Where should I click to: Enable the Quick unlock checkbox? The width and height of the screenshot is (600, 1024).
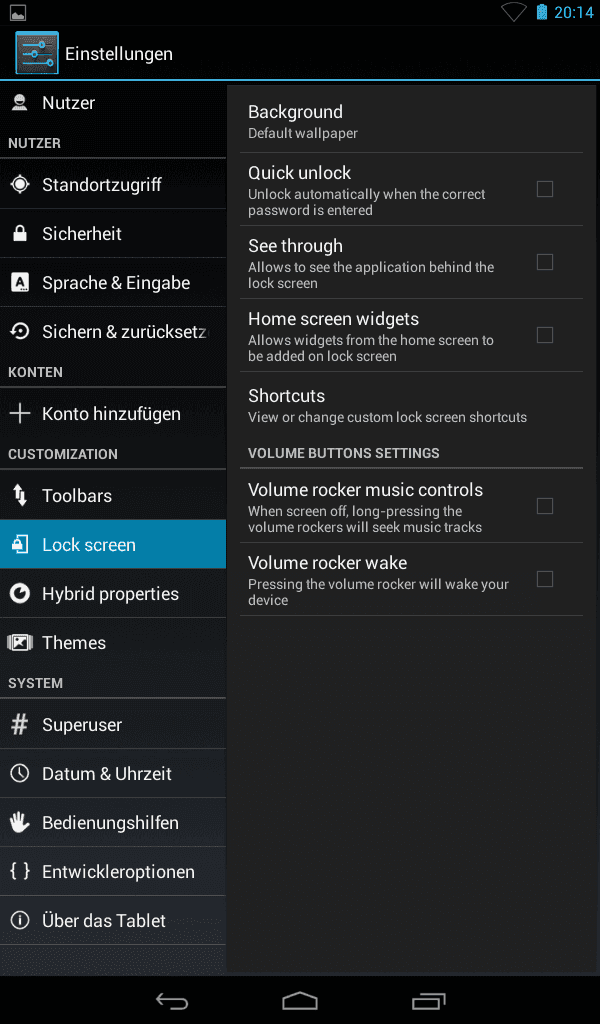(545, 189)
